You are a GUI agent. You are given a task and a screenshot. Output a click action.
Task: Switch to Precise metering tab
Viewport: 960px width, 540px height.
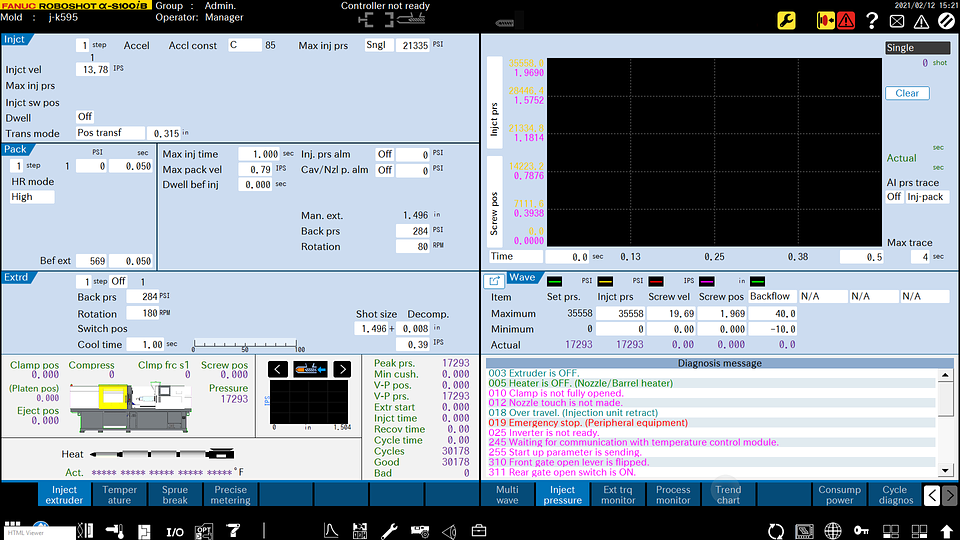pyautogui.click(x=230, y=495)
